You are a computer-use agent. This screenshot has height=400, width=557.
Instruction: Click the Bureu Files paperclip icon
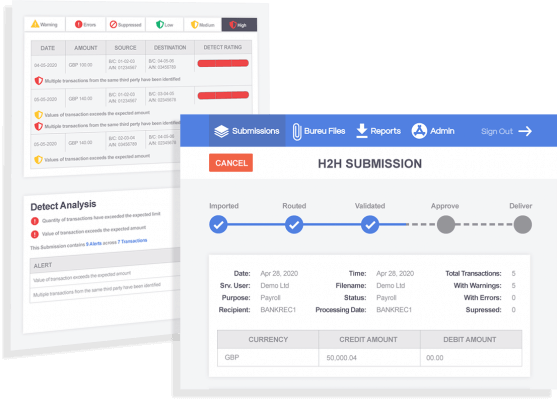[x=297, y=131]
